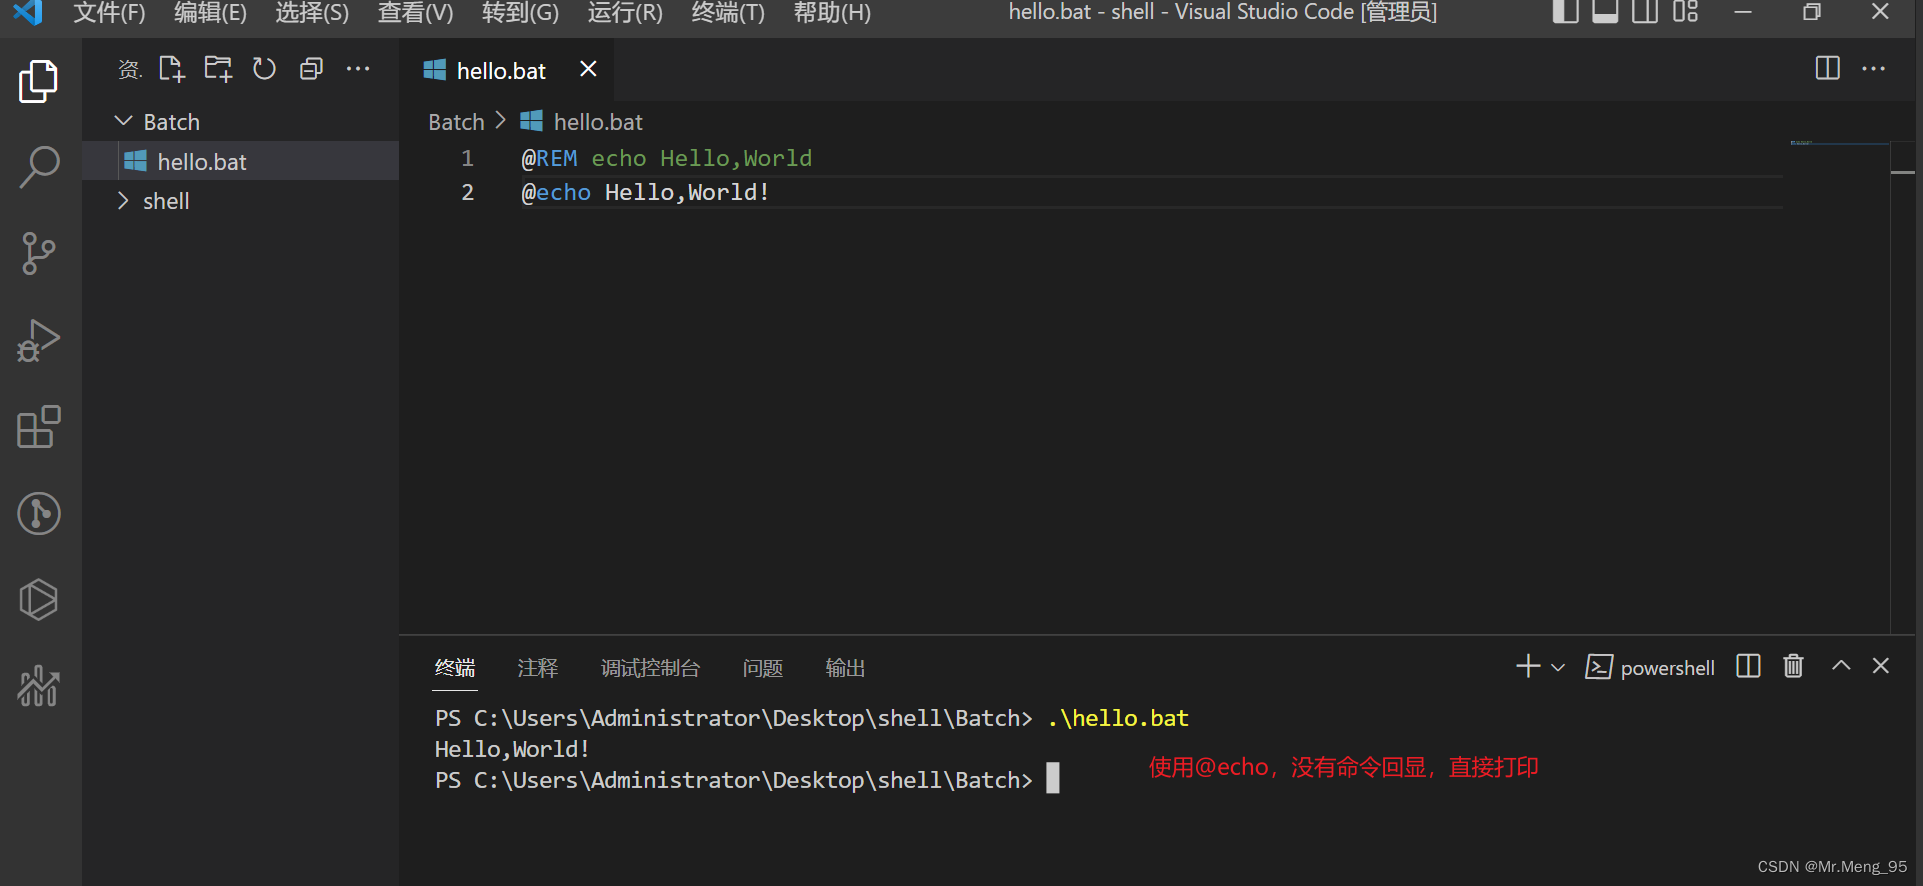This screenshot has height=886, width=1923.
Task: Open explorer more actions menu
Action: tap(358, 69)
